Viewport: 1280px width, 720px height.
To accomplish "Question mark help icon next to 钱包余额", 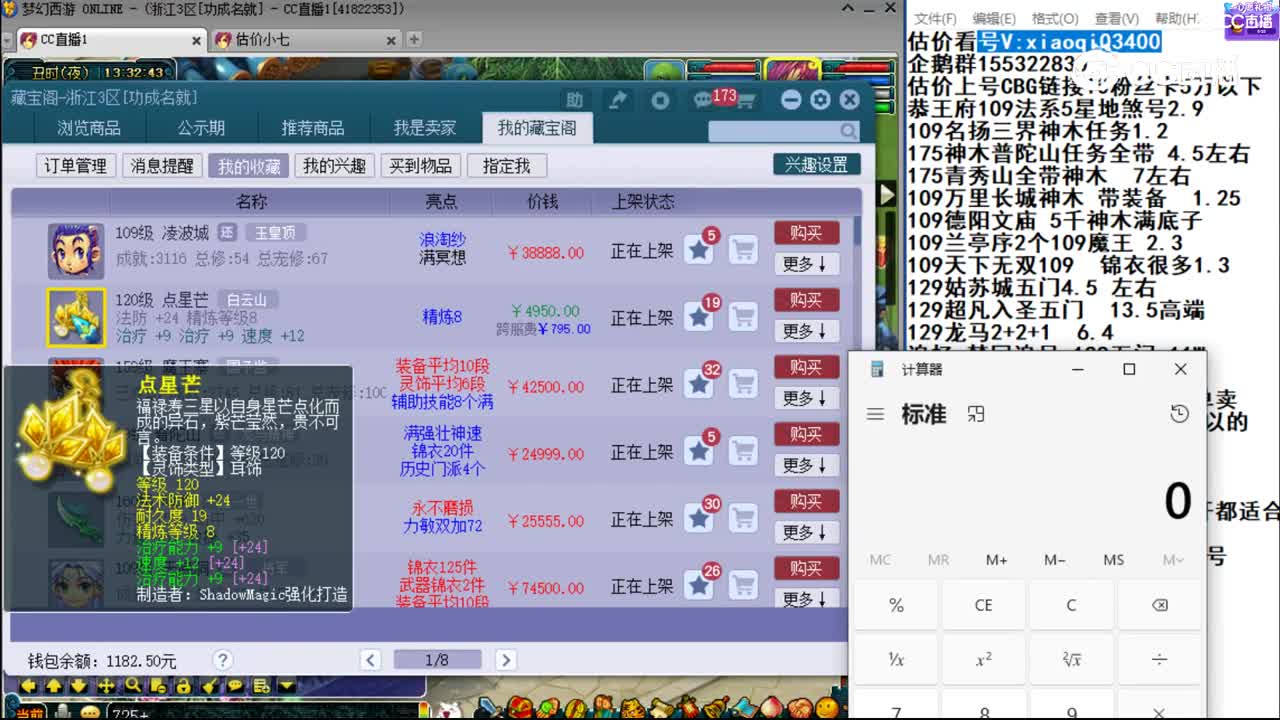I will coord(223,660).
